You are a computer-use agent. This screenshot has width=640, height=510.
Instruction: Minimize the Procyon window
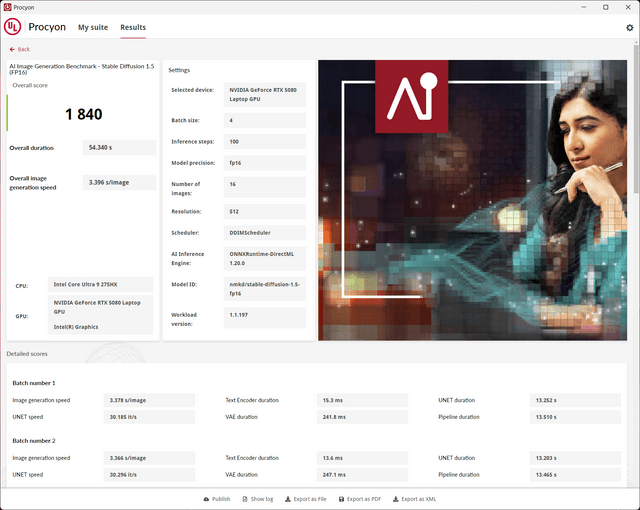point(584,7)
